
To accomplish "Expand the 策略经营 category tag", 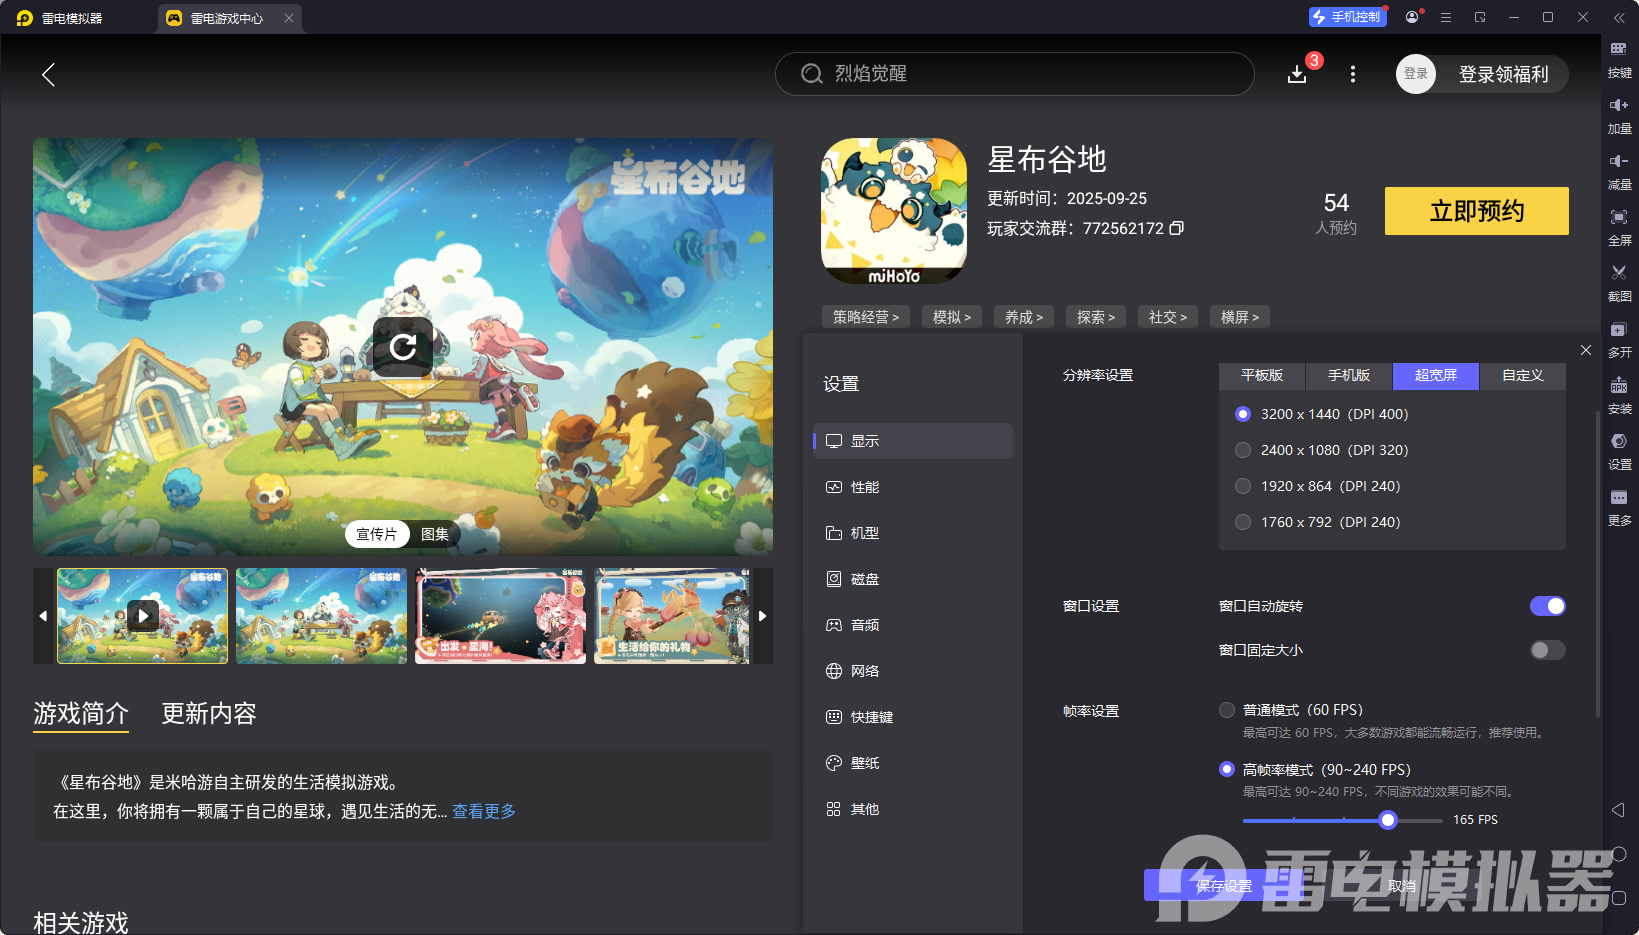I will (x=865, y=316).
